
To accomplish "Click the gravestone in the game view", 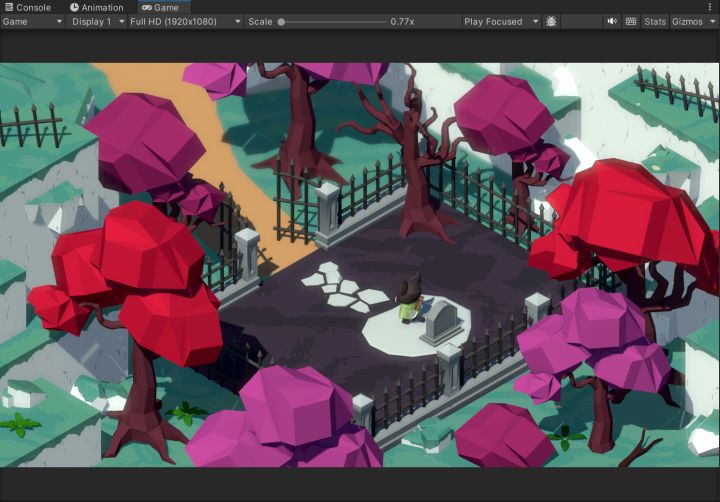I will pyautogui.click(x=442, y=322).
